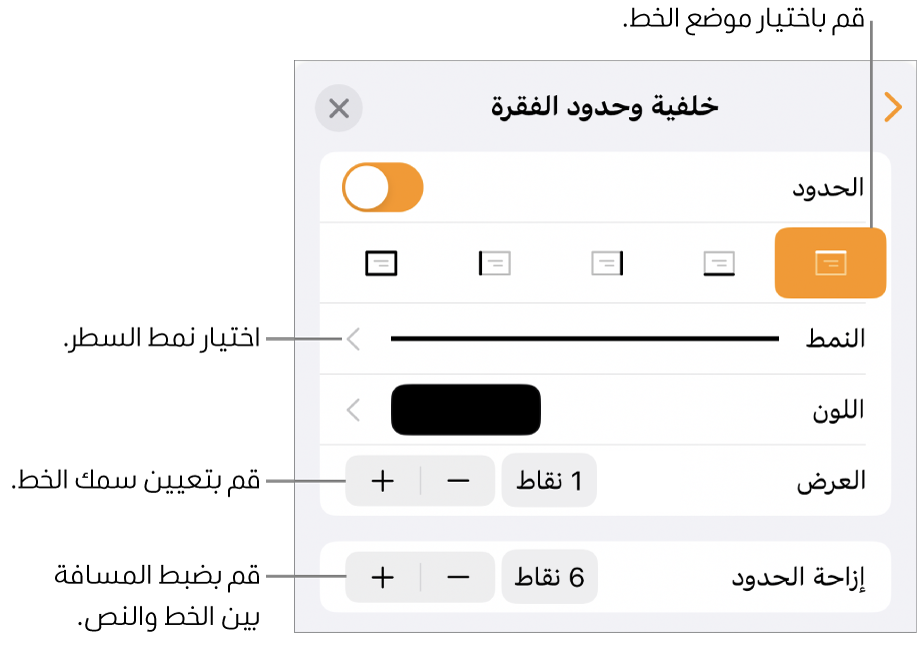Decrease the العرض border width with minus
The image size is (918, 660).
458,481
